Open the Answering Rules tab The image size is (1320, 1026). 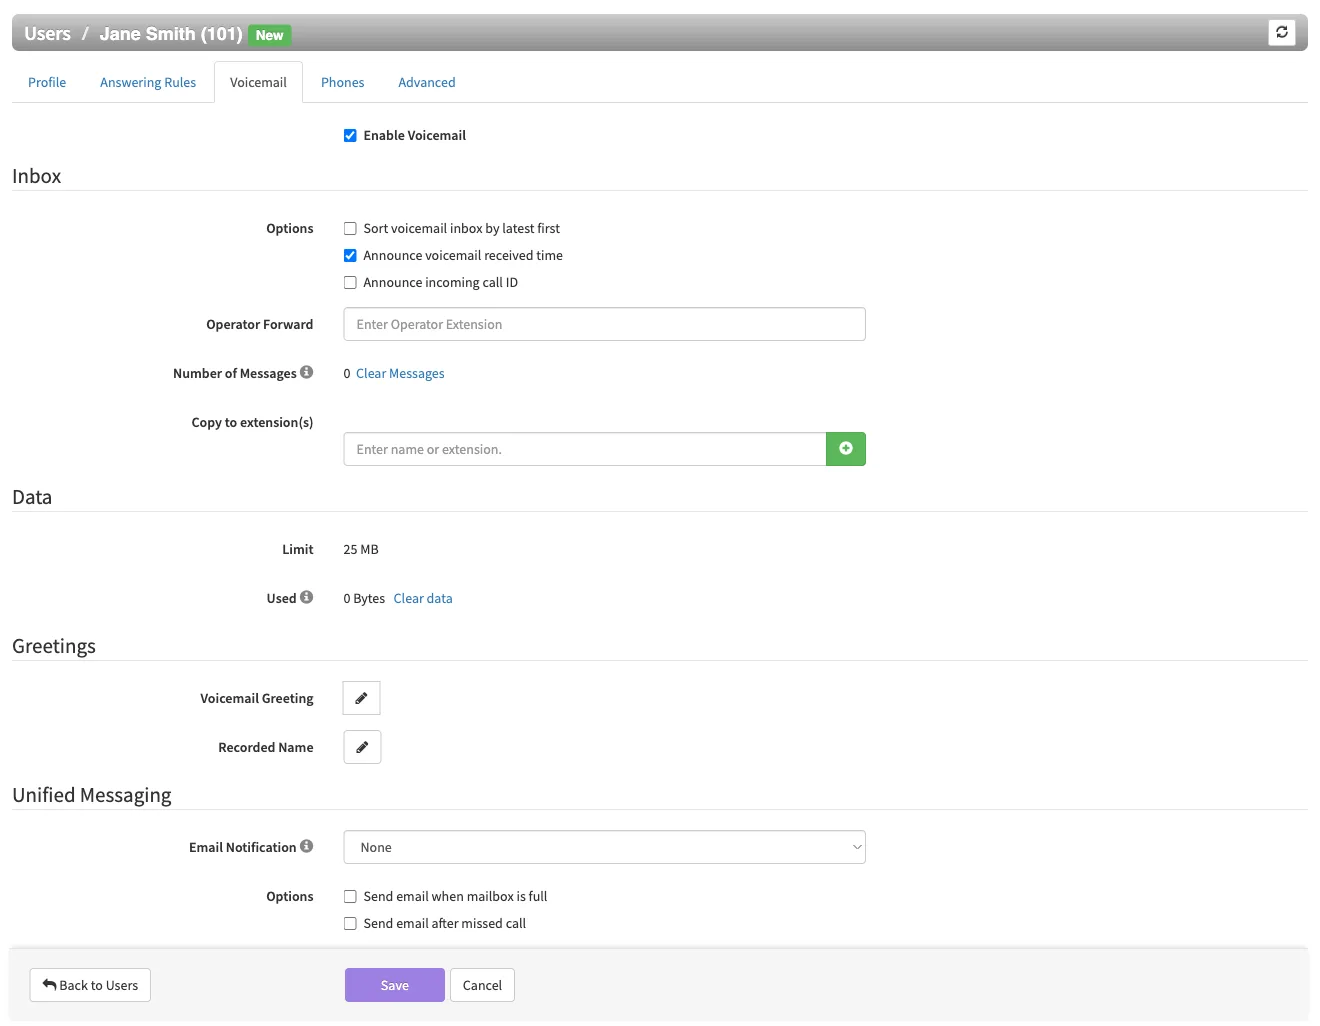(x=148, y=82)
